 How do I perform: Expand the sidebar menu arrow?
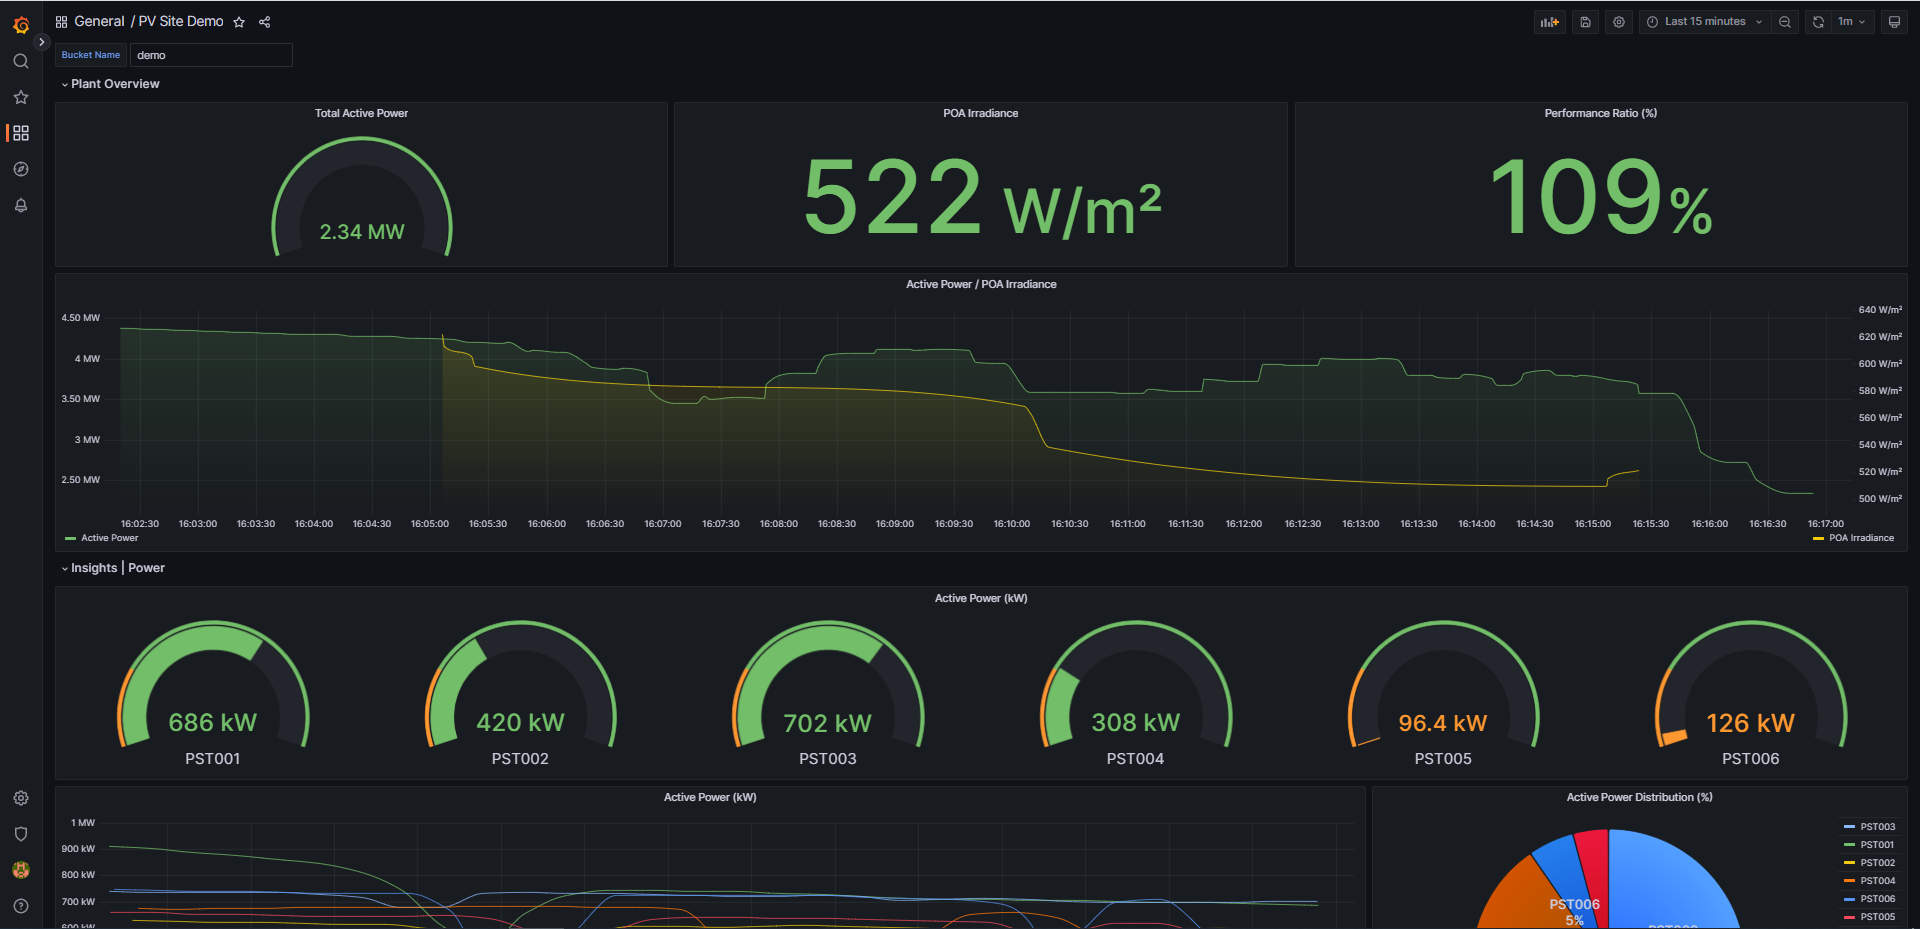pyautogui.click(x=41, y=42)
